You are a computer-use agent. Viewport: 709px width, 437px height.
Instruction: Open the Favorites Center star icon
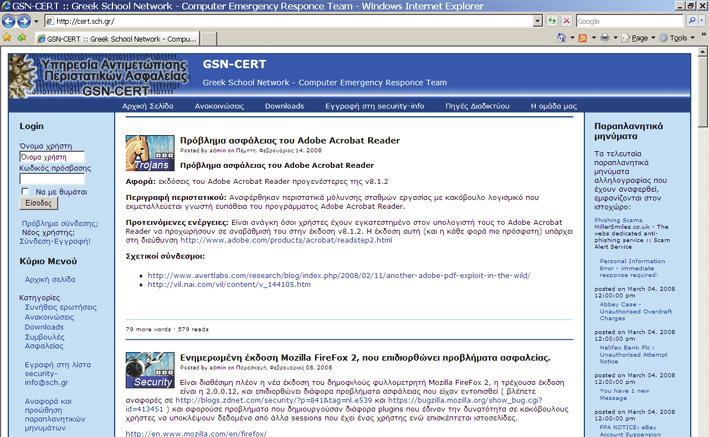(7, 38)
